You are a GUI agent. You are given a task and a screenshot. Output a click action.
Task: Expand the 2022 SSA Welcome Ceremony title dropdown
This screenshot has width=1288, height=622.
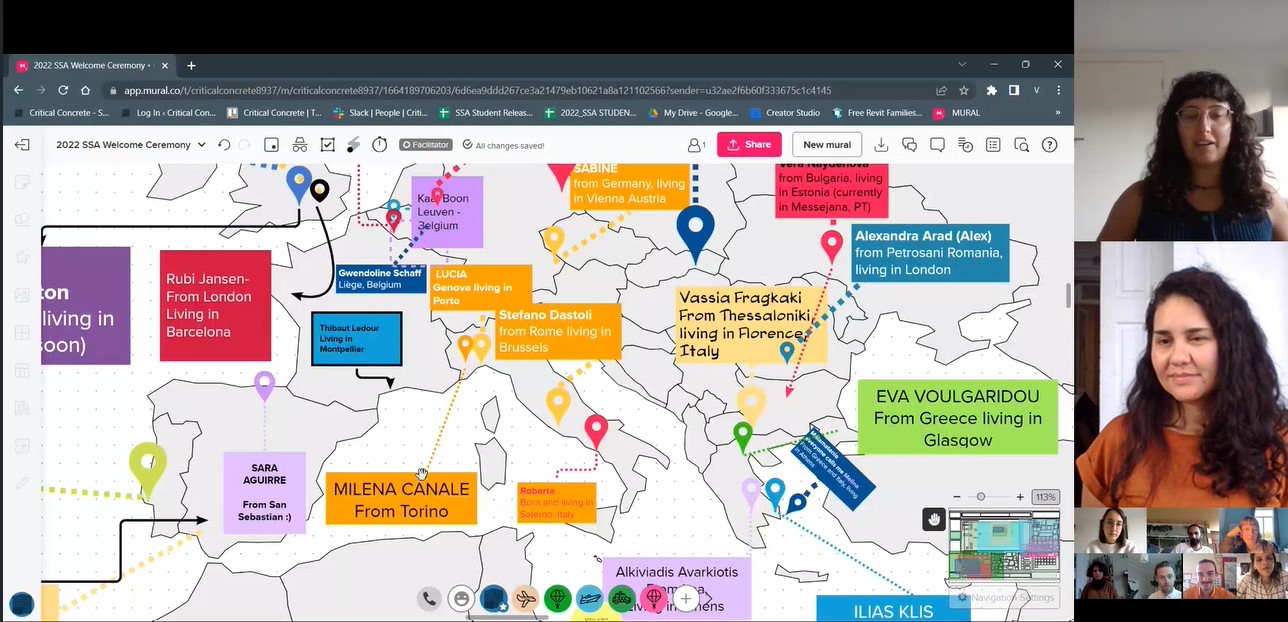click(x=201, y=145)
